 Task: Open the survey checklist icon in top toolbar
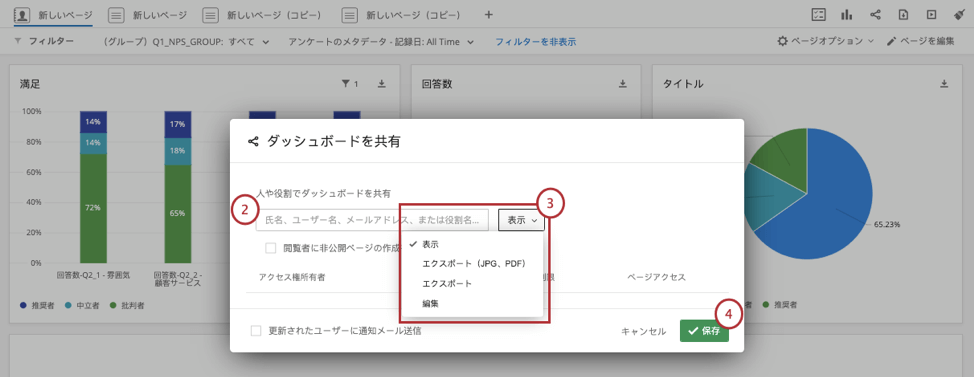click(819, 14)
